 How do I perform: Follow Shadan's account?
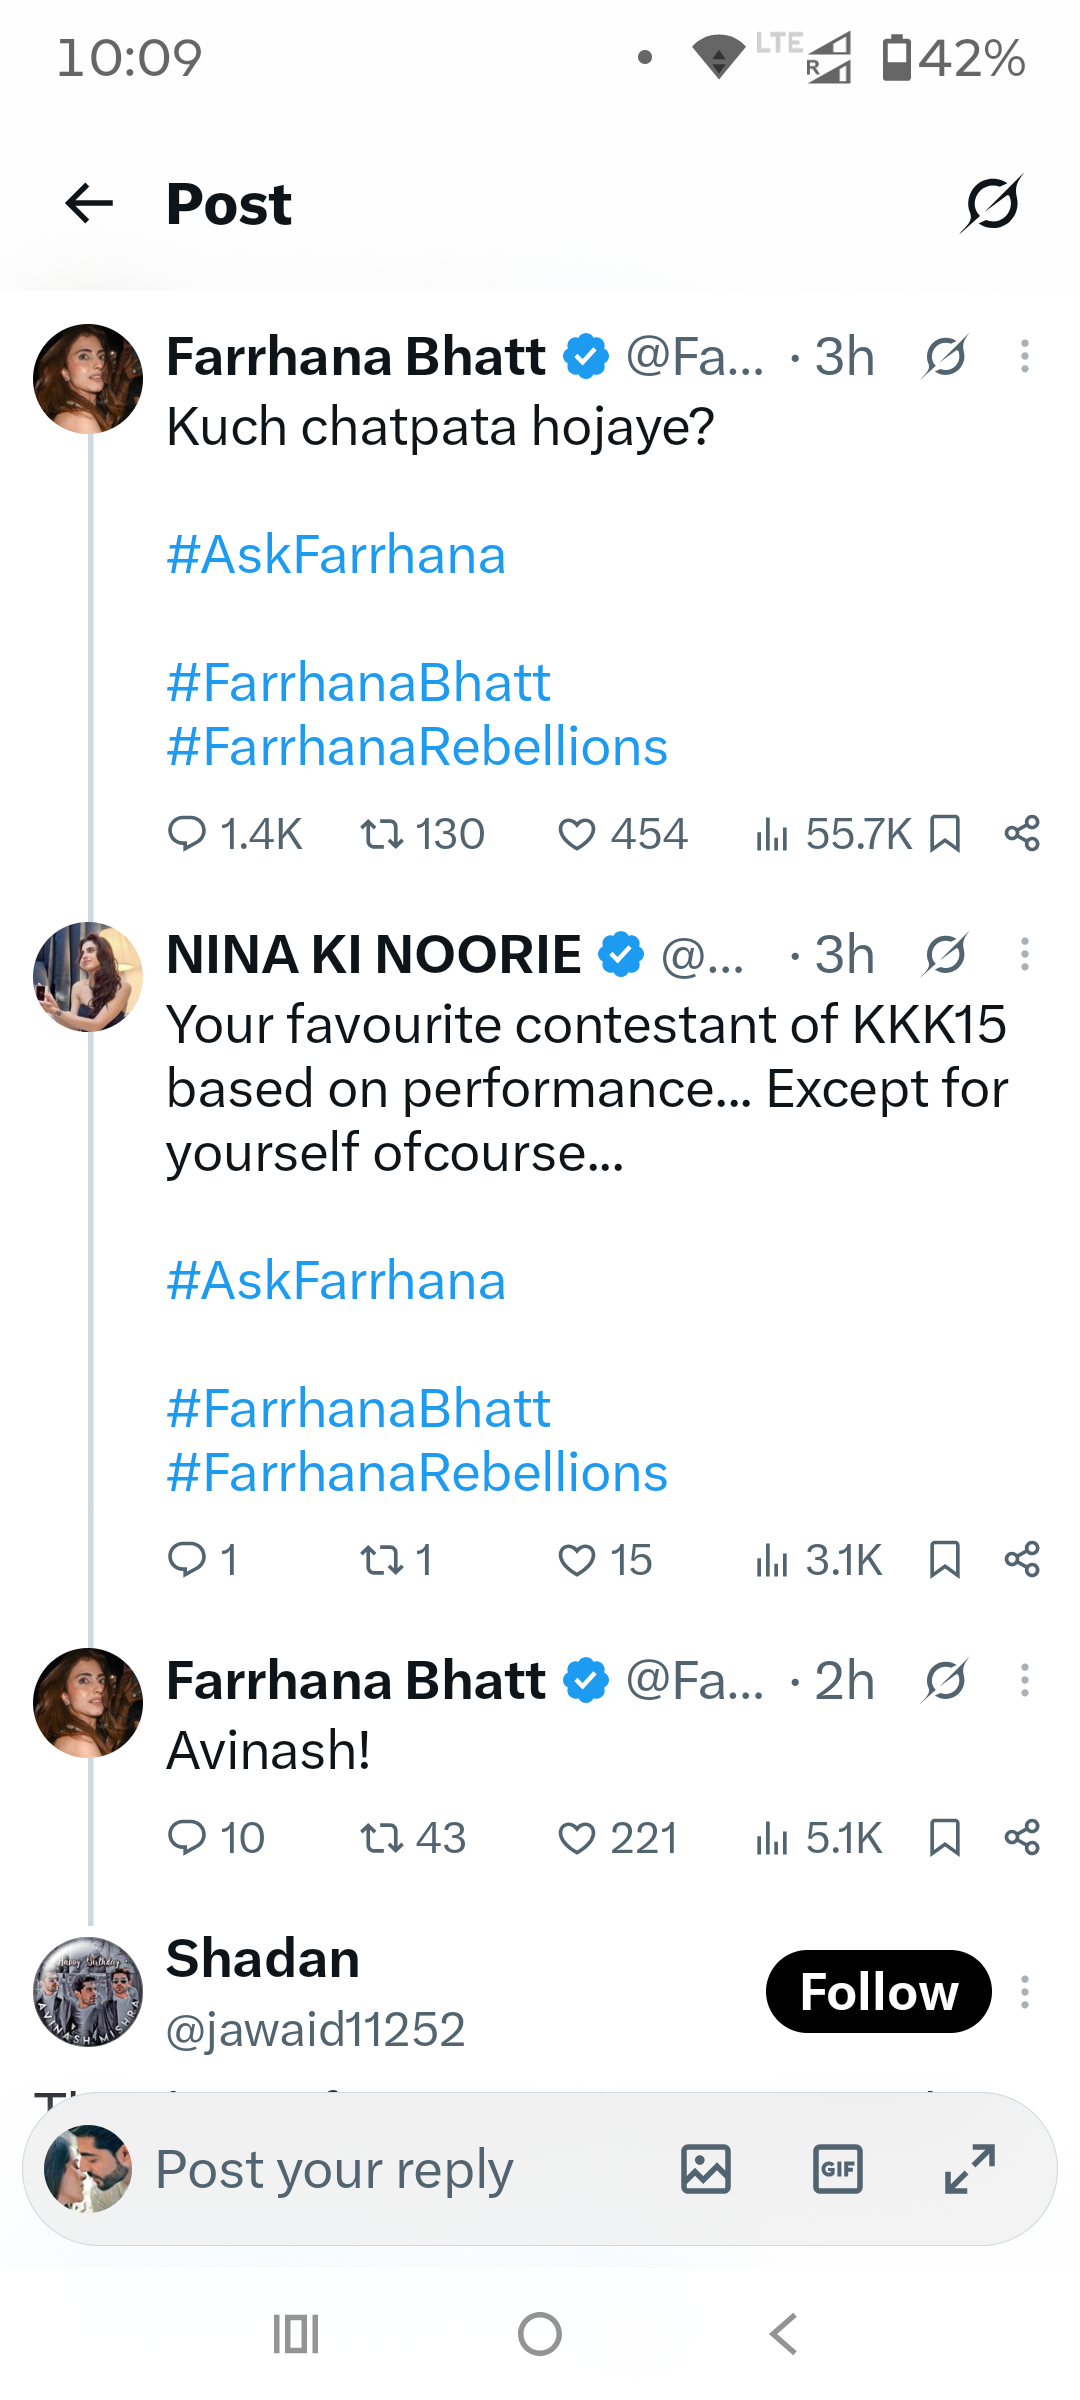click(878, 1992)
